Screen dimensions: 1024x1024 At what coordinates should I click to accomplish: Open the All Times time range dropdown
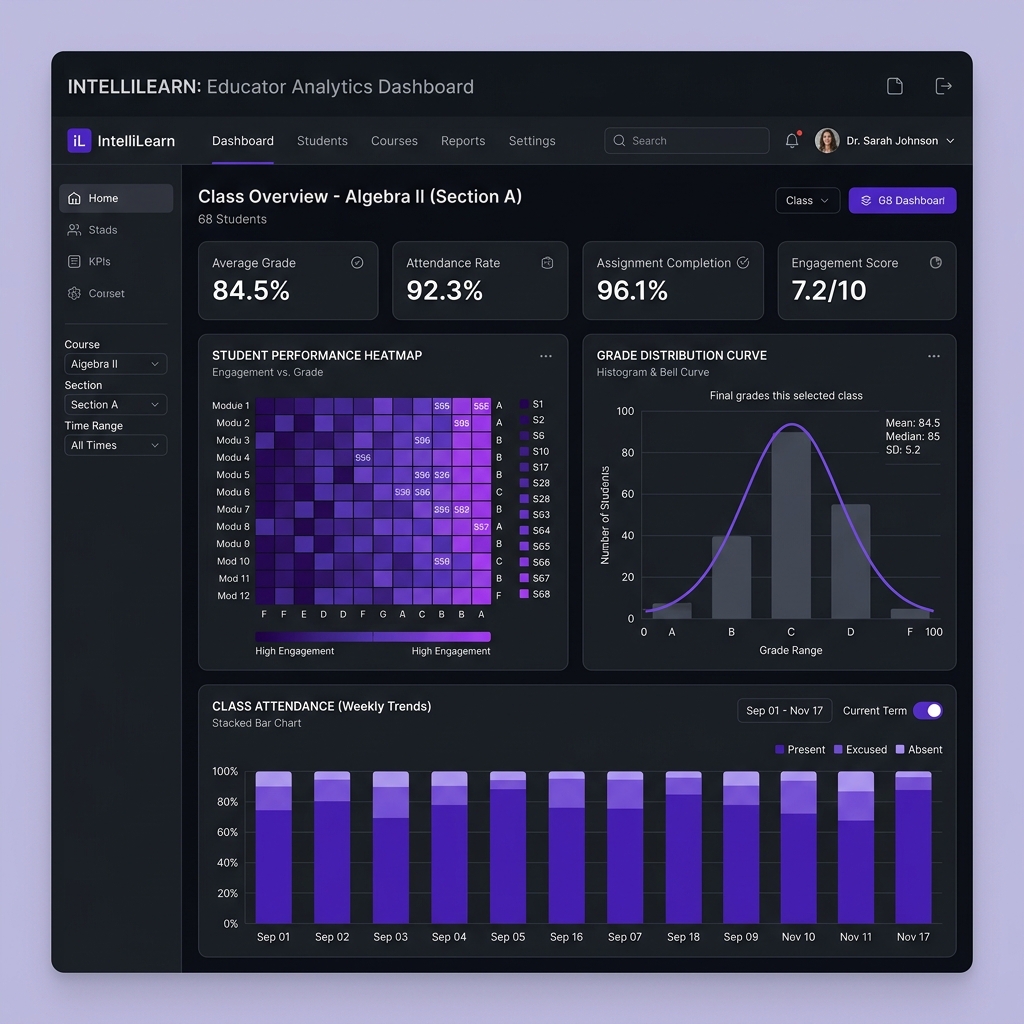(x=116, y=445)
